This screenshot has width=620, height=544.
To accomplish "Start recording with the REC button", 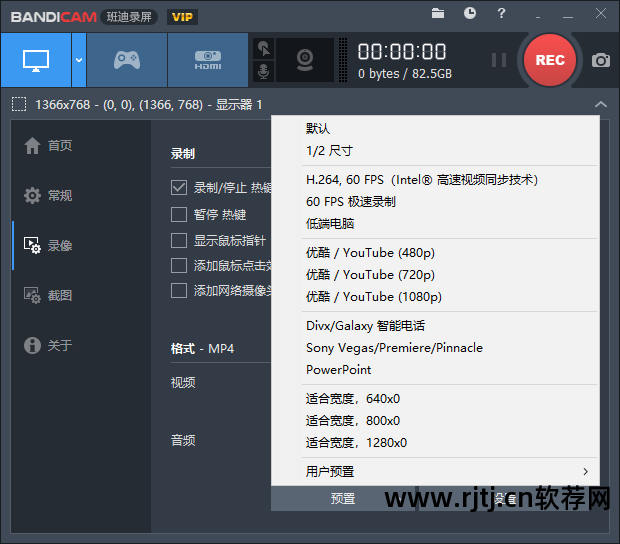I will [550, 60].
